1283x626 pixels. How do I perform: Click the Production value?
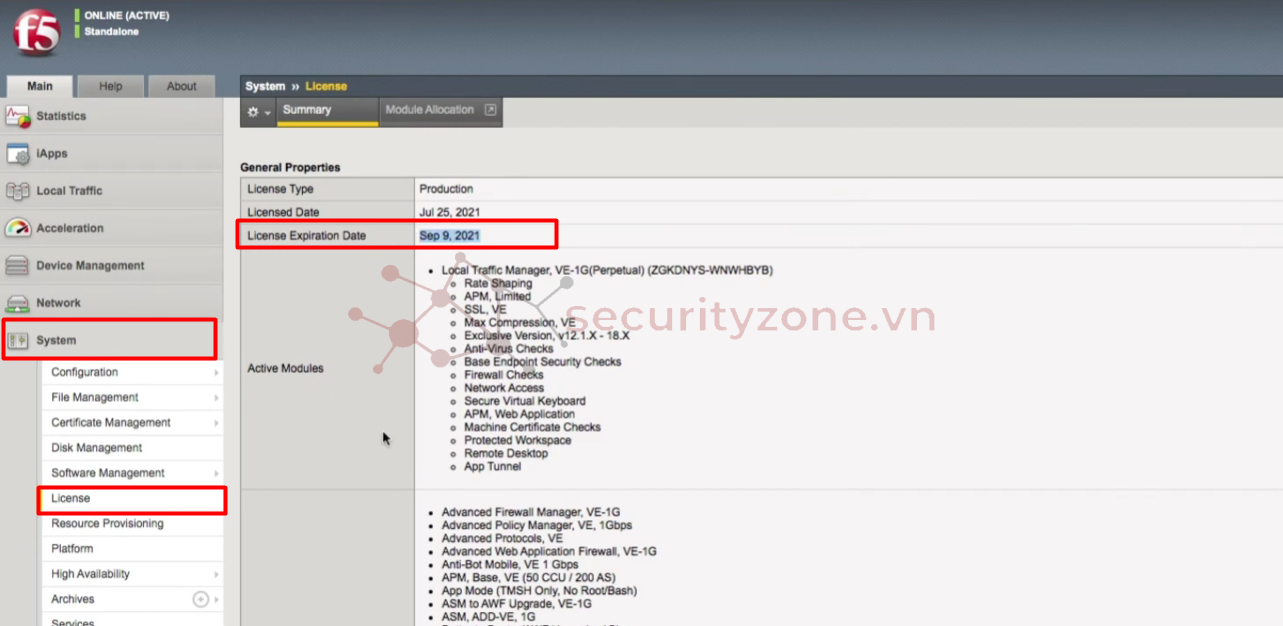pyautogui.click(x=446, y=189)
